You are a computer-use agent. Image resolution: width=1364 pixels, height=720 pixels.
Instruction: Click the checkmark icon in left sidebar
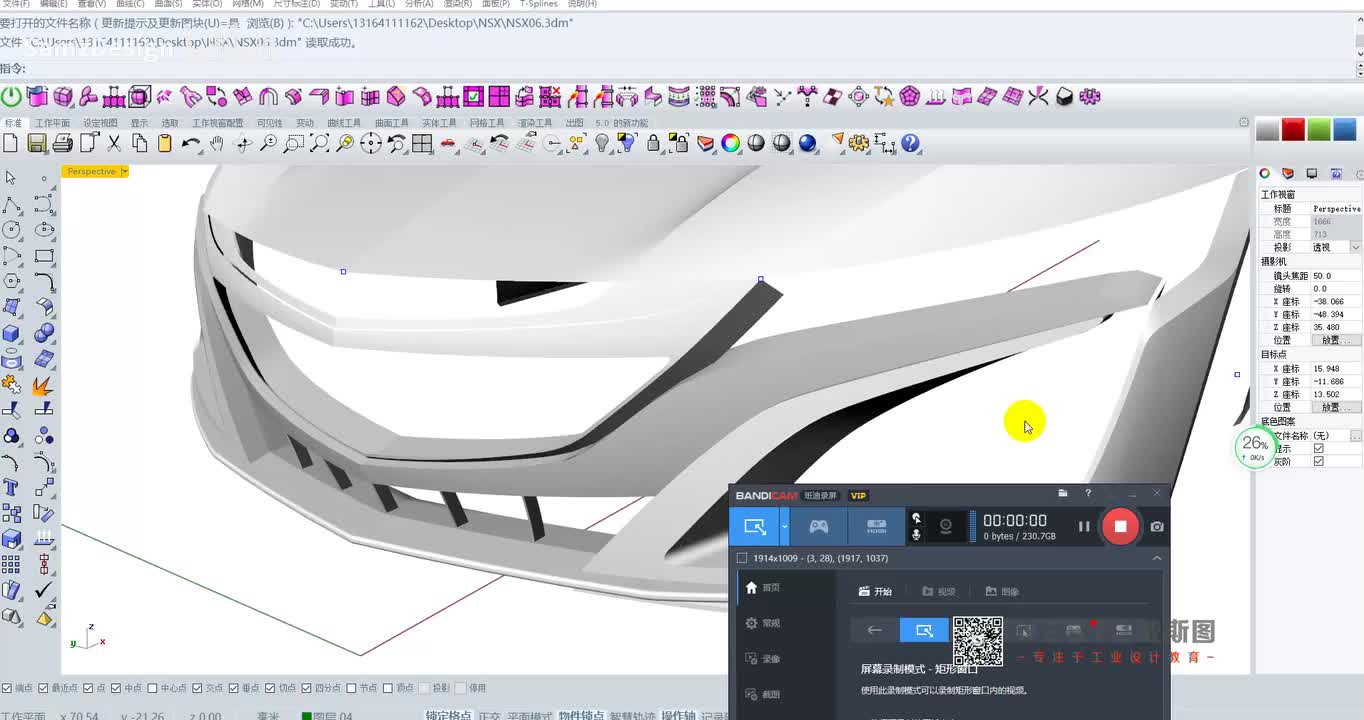coord(44,592)
